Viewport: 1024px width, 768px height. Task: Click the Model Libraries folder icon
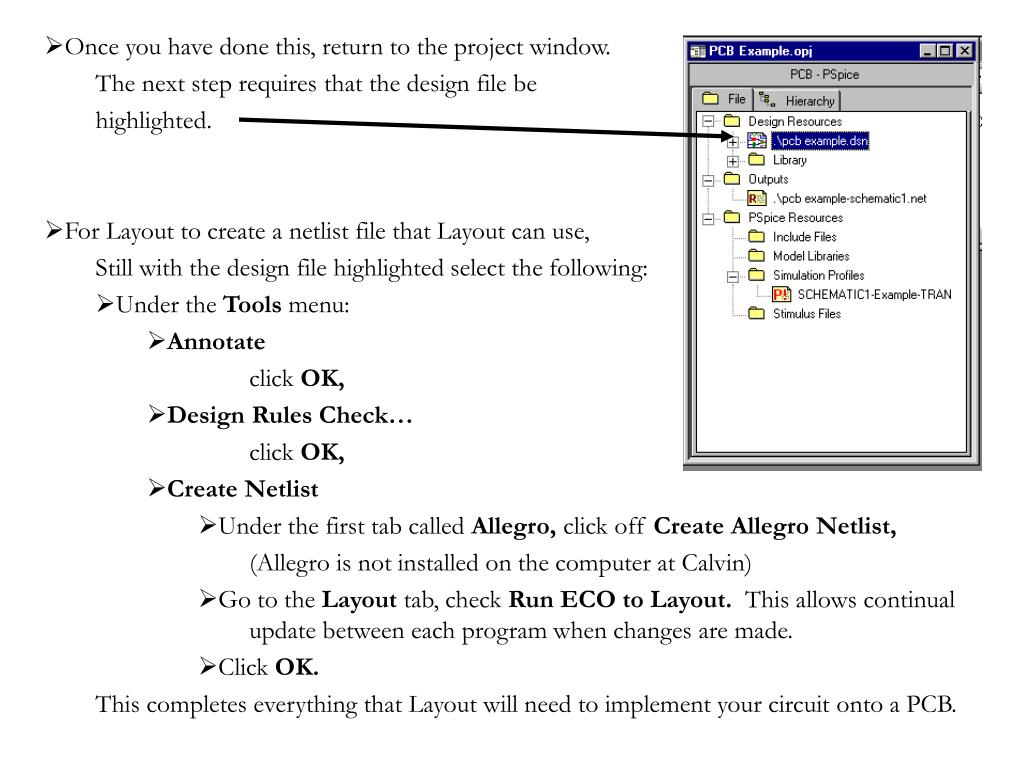[x=757, y=255]
